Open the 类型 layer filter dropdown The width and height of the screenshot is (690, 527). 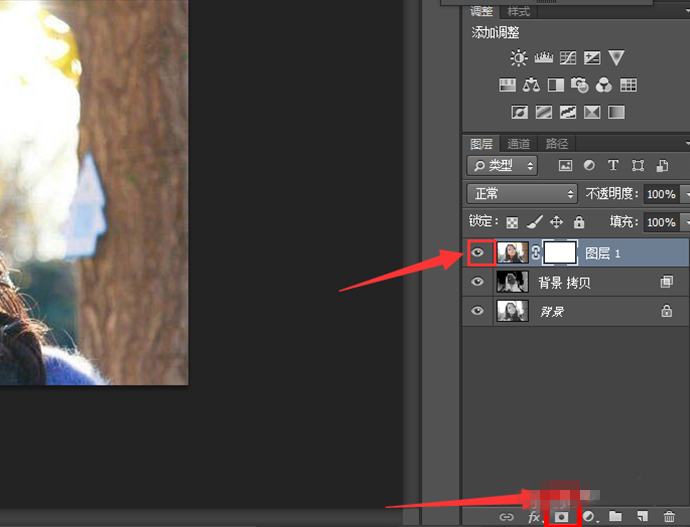click(x=502, y=165)
